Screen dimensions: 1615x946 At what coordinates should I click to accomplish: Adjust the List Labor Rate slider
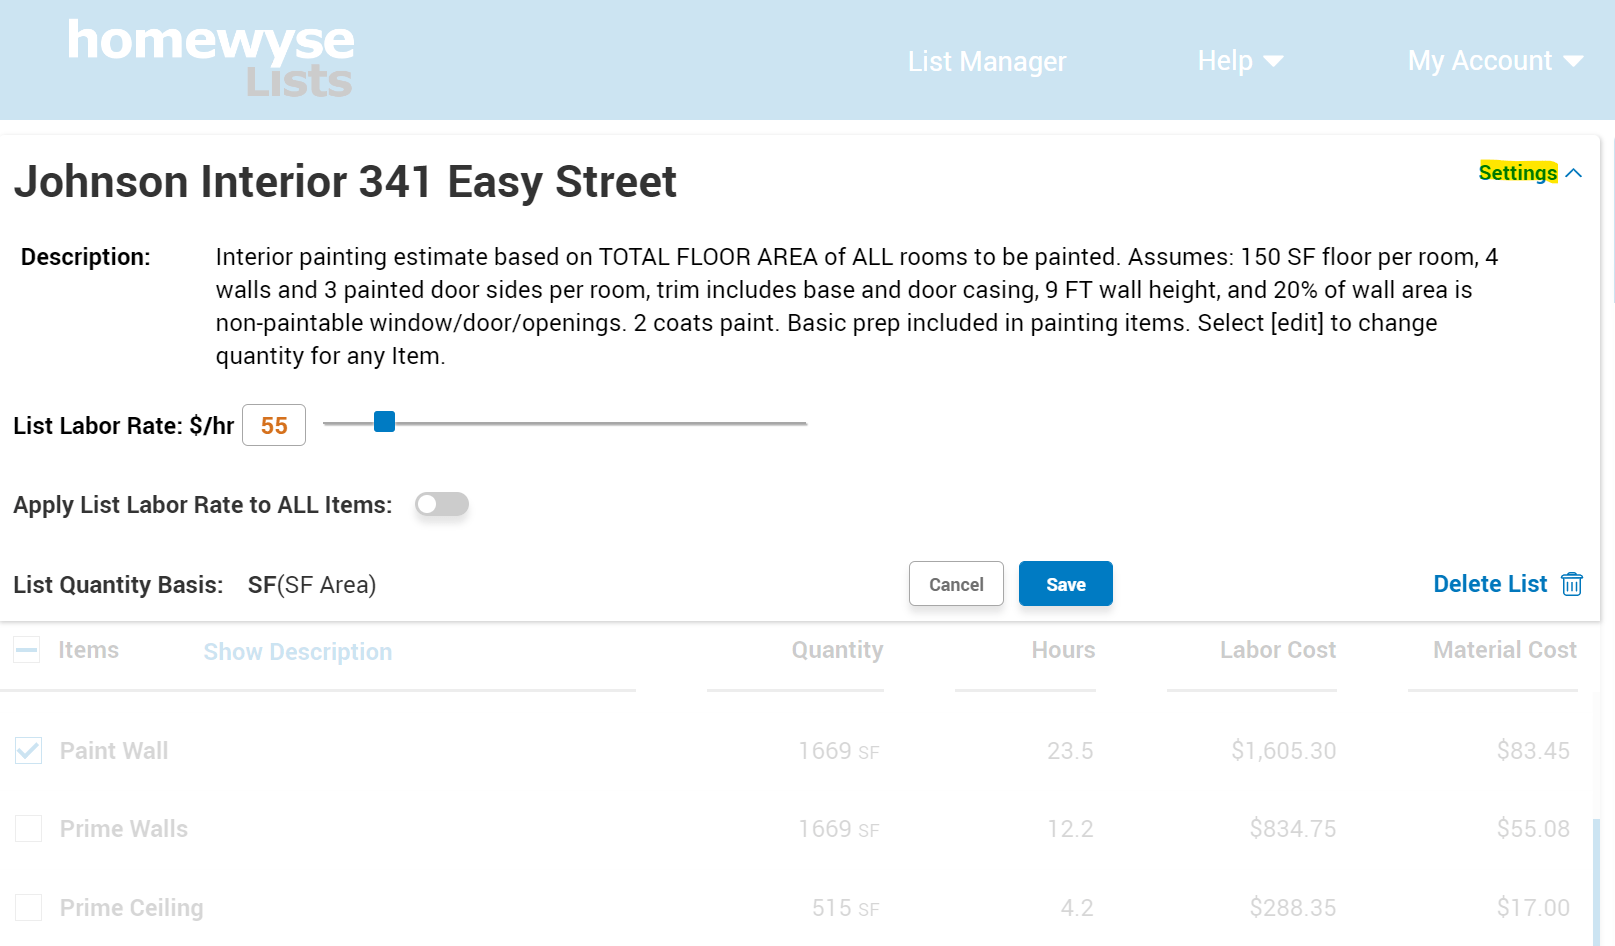tap(384, 422)
